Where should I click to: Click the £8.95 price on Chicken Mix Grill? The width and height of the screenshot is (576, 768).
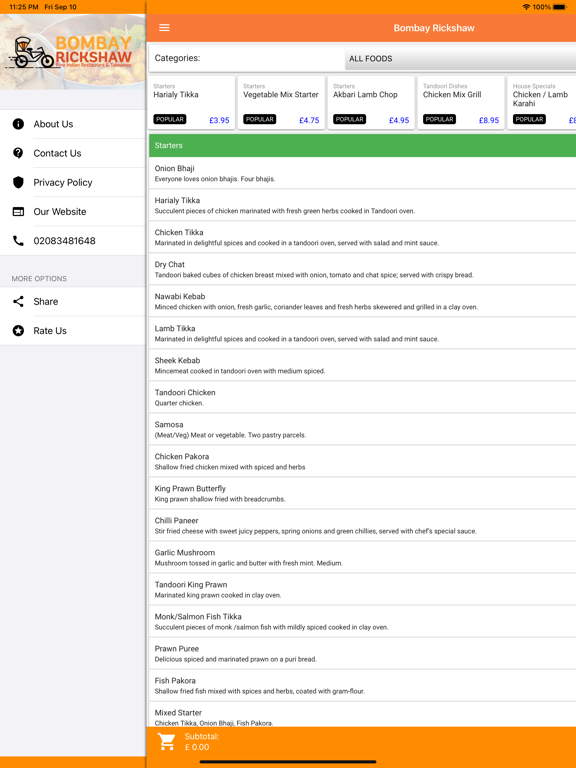[489, 120]
